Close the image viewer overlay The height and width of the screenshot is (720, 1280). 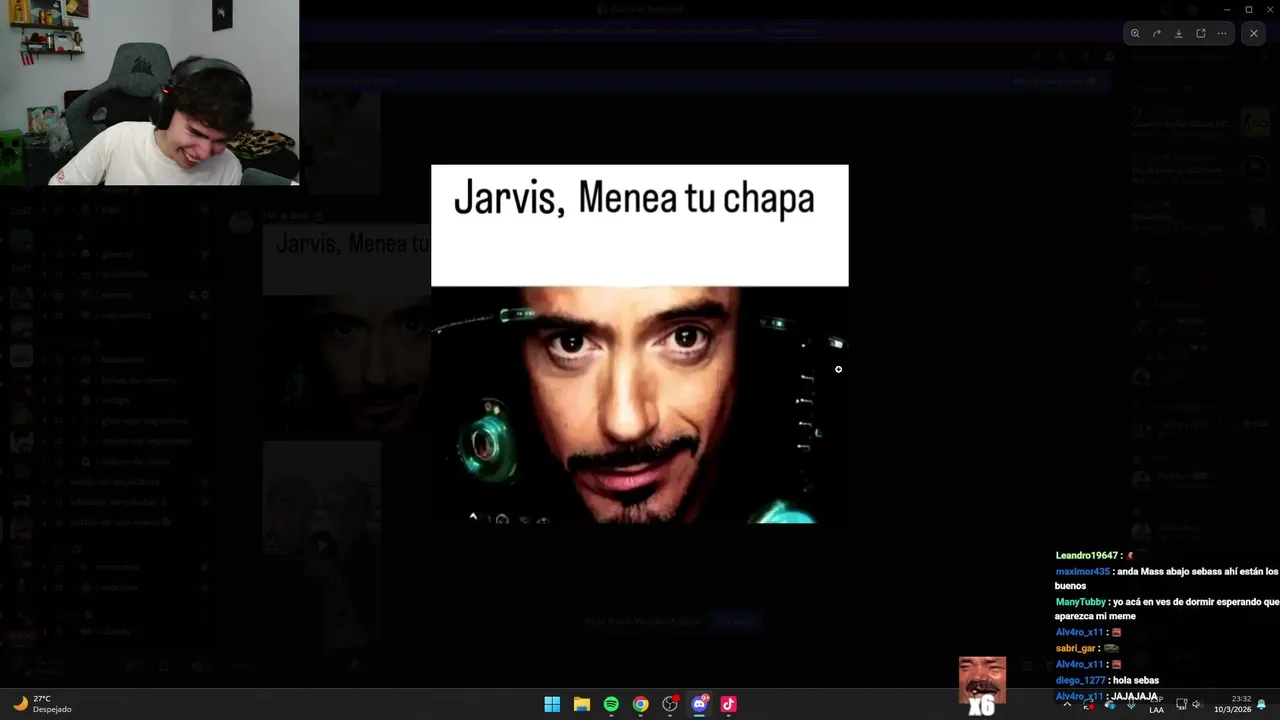click(x=1254, y=33)
